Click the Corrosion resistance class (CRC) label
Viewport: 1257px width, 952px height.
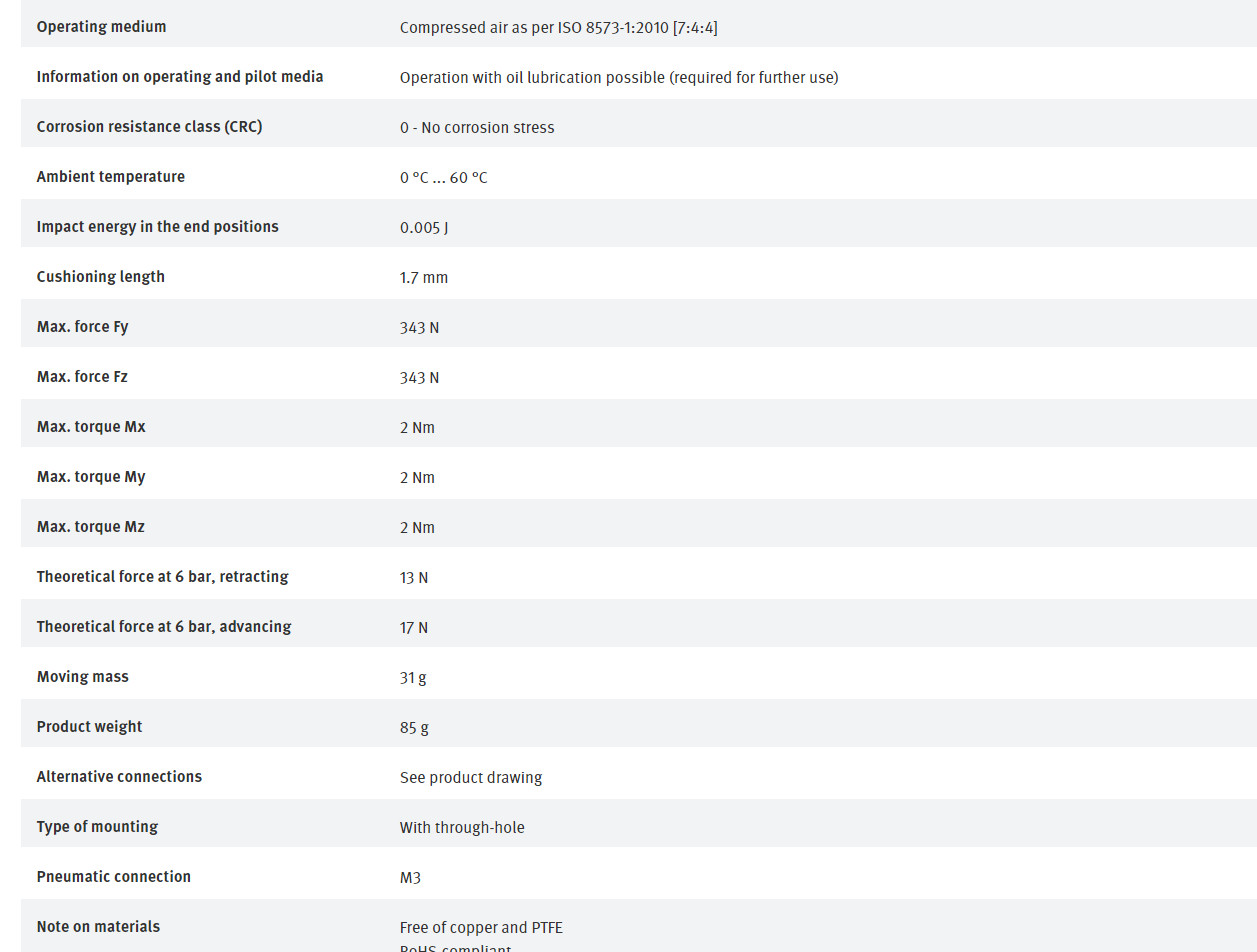click(x=149, y=127)
